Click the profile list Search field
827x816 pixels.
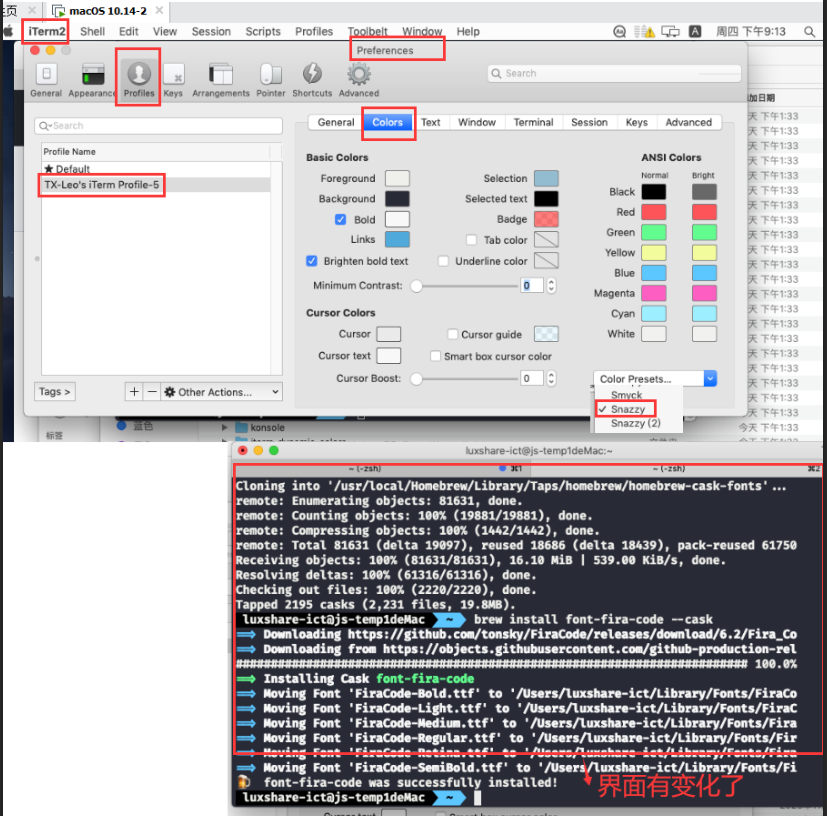coord(158,126)
